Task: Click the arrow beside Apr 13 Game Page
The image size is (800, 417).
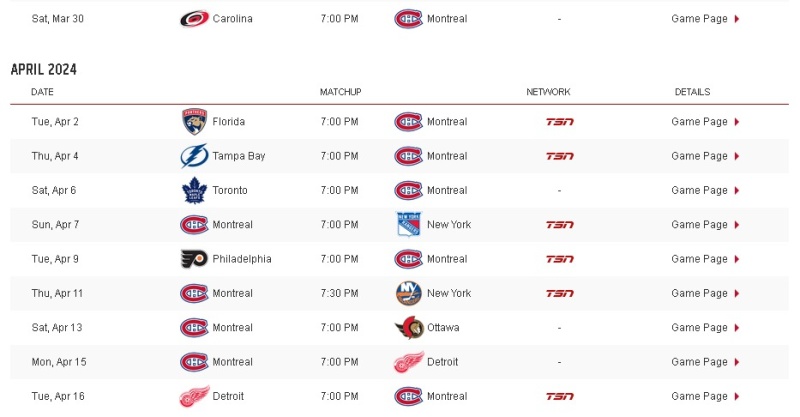Action: (x=737, y=328)
